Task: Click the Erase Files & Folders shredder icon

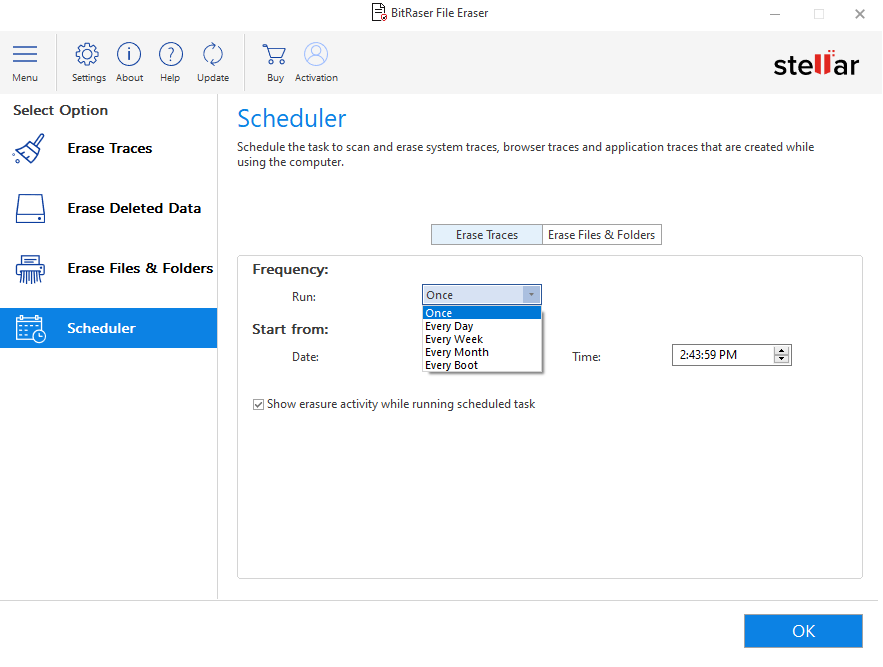Action: (30, 269)
